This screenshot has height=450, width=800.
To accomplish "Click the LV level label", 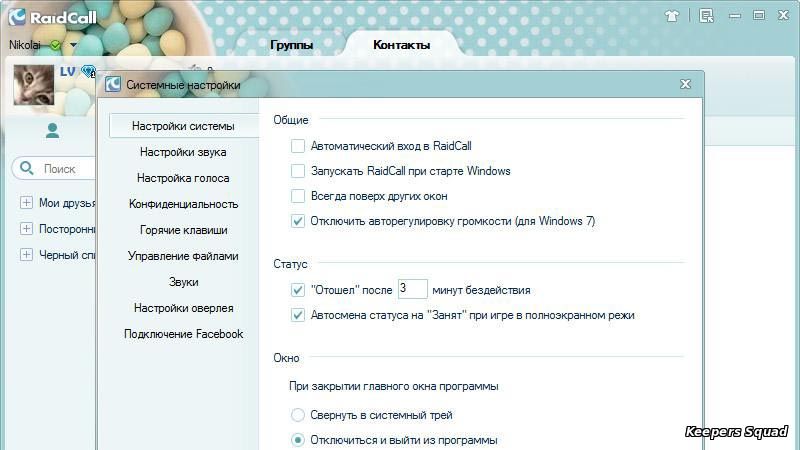I will coord(67,71).
